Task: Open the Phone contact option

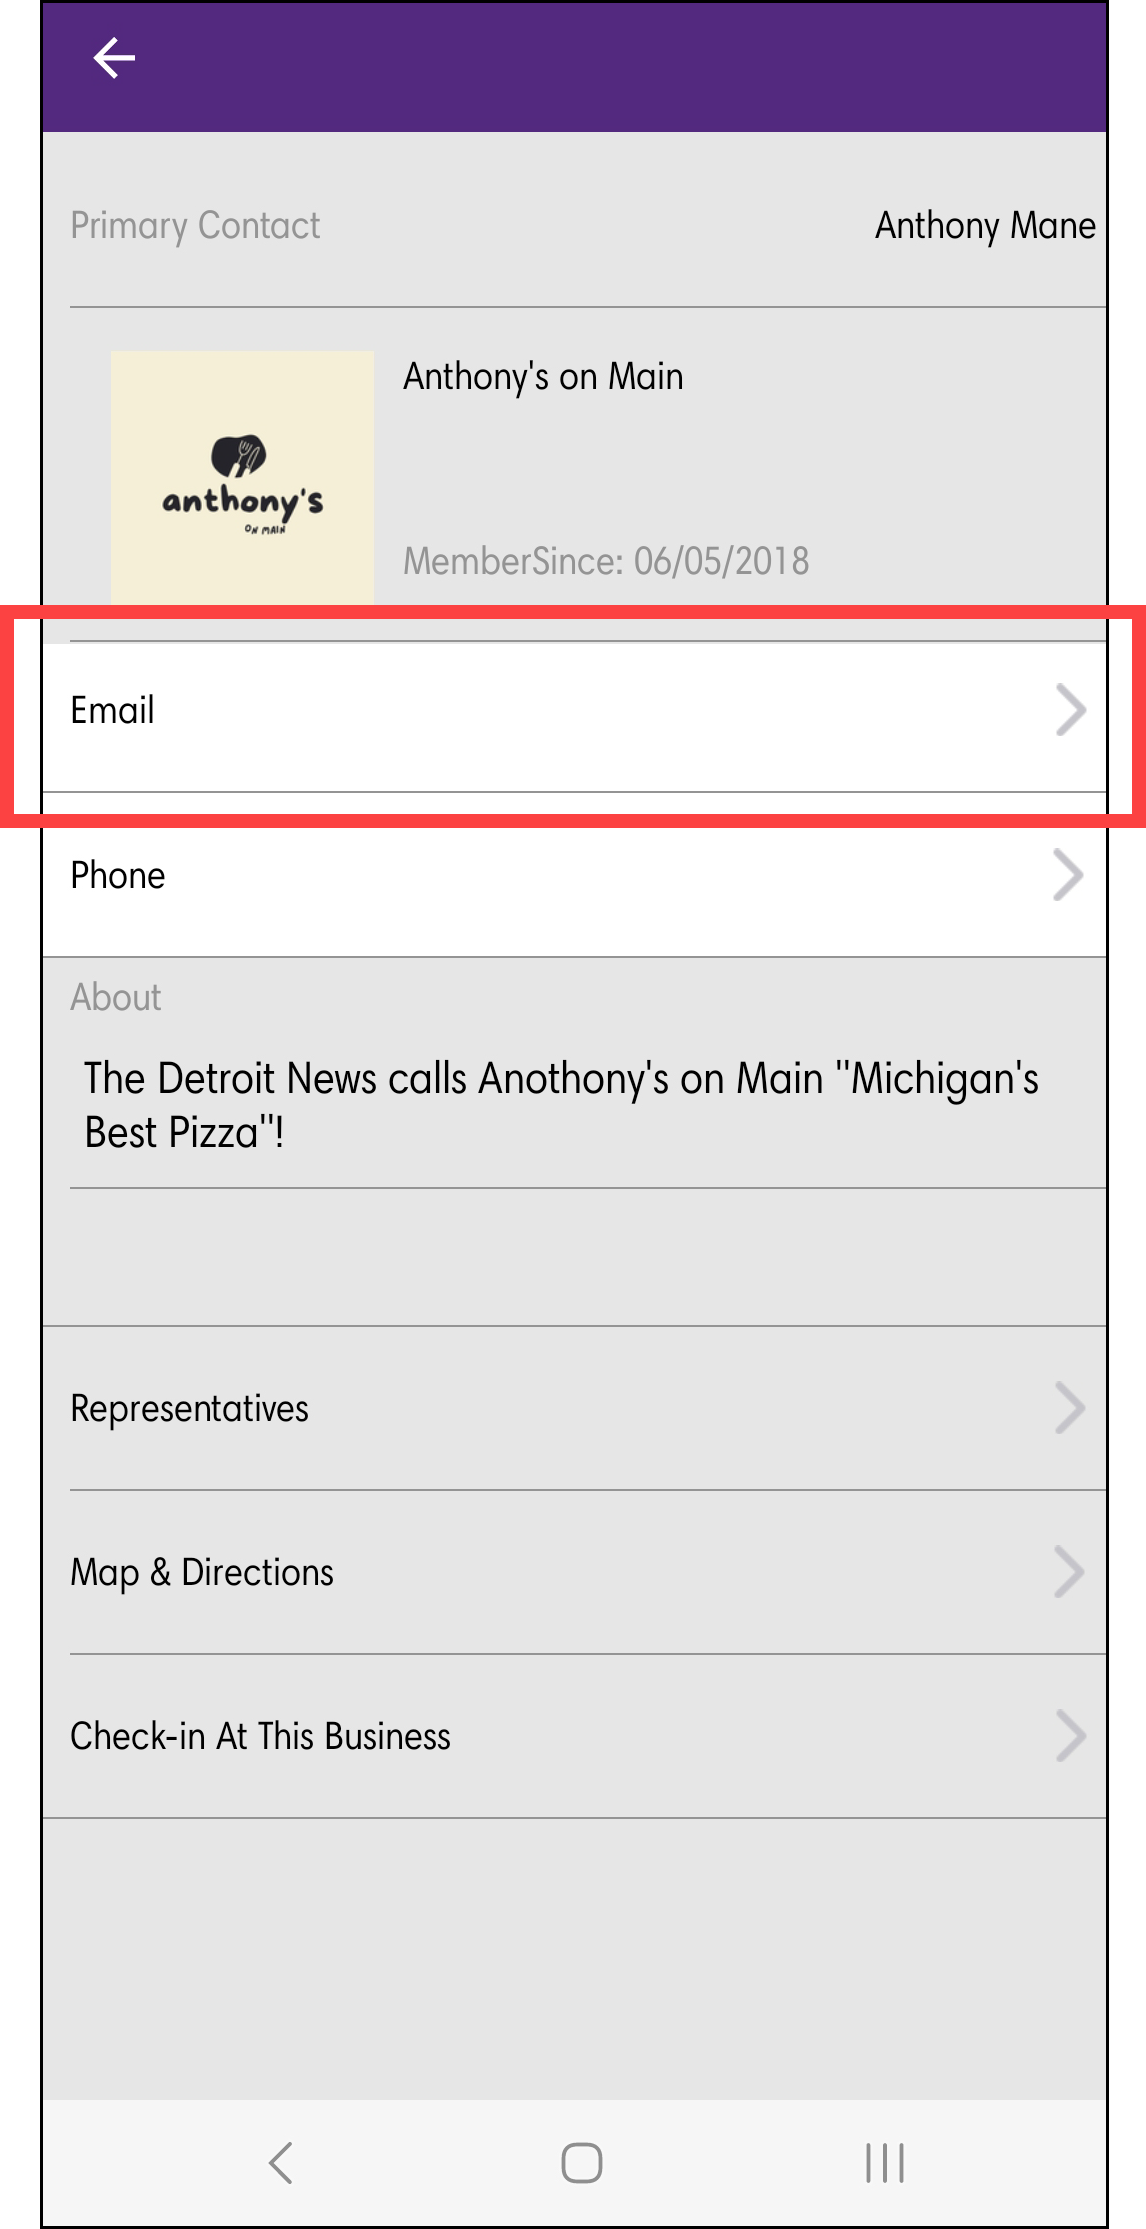Action: click(x=118, y=876)
